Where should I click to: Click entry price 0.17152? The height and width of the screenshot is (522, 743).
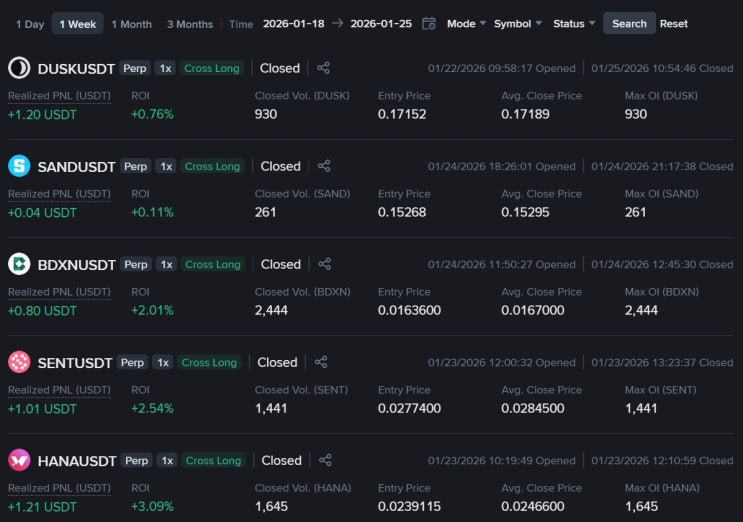point(402,114)
